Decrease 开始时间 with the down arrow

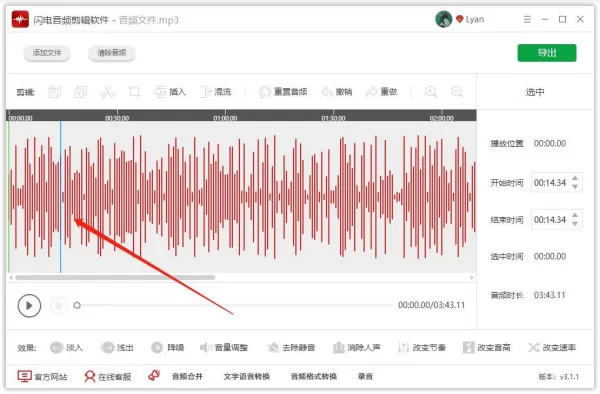(575, 187)
